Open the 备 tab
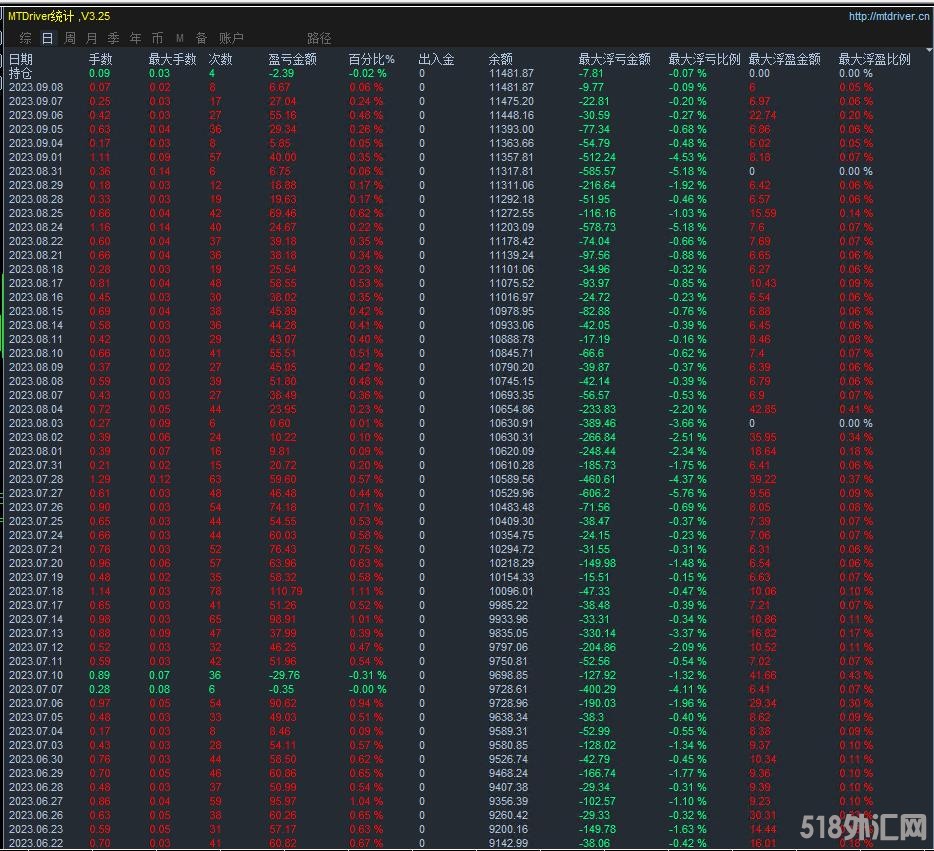Viewport: 934px width, 851px height. click(x=202, y=38)
